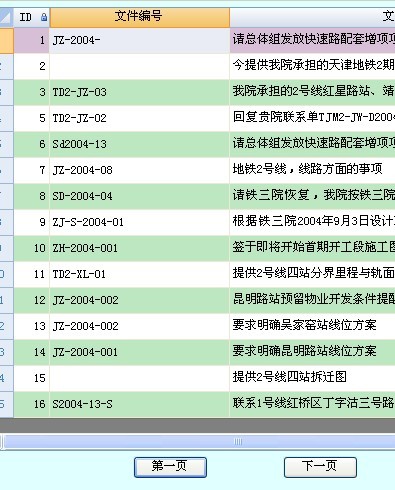Click text starting 昆明路站预留物业开发
Viewport: 395px width, 490px height.
point(314,299)
